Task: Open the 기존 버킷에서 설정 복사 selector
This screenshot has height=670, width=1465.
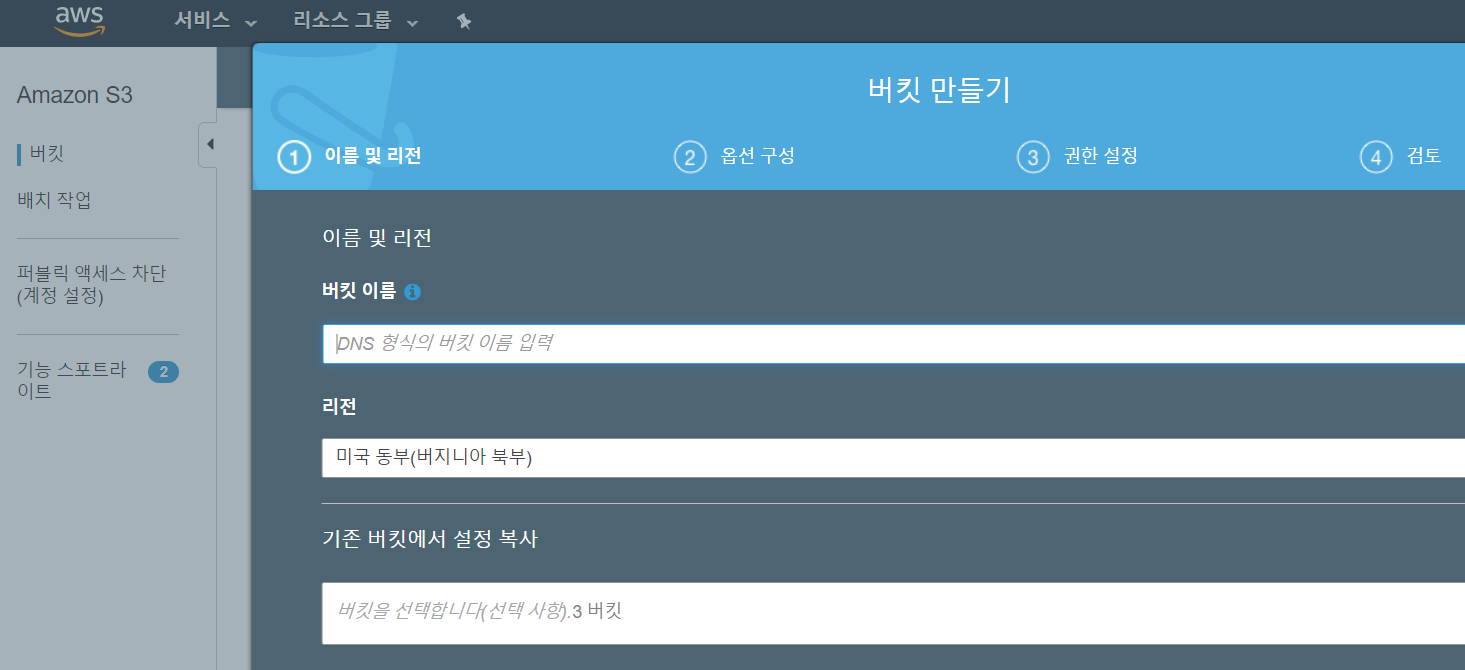Action: pos(893,613)
